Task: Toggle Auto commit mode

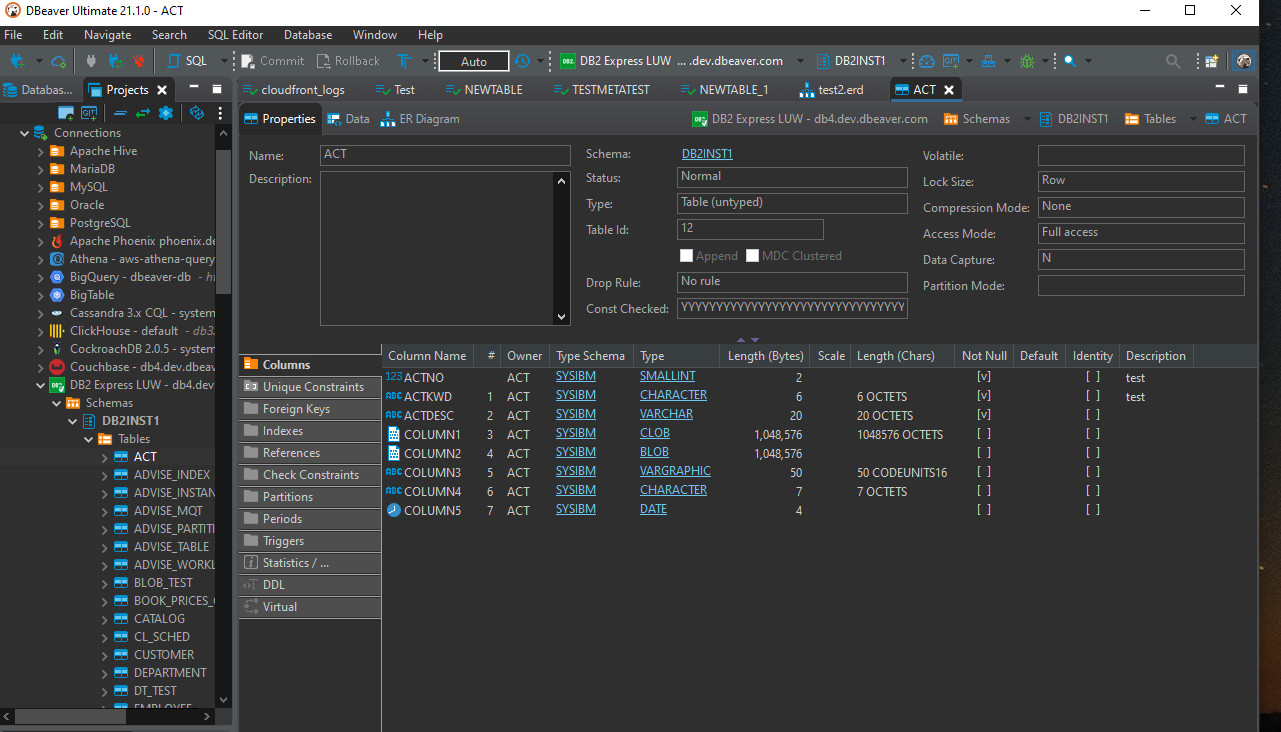Action: [x=473, y=60]
